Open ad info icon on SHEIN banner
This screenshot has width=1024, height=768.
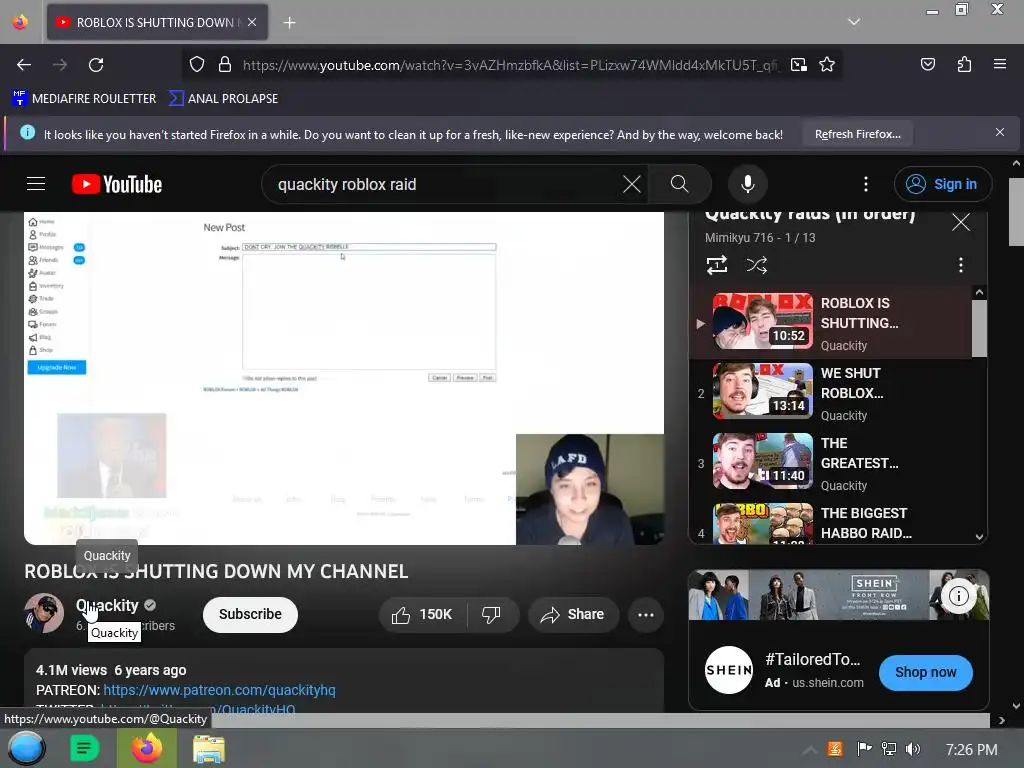958,596
